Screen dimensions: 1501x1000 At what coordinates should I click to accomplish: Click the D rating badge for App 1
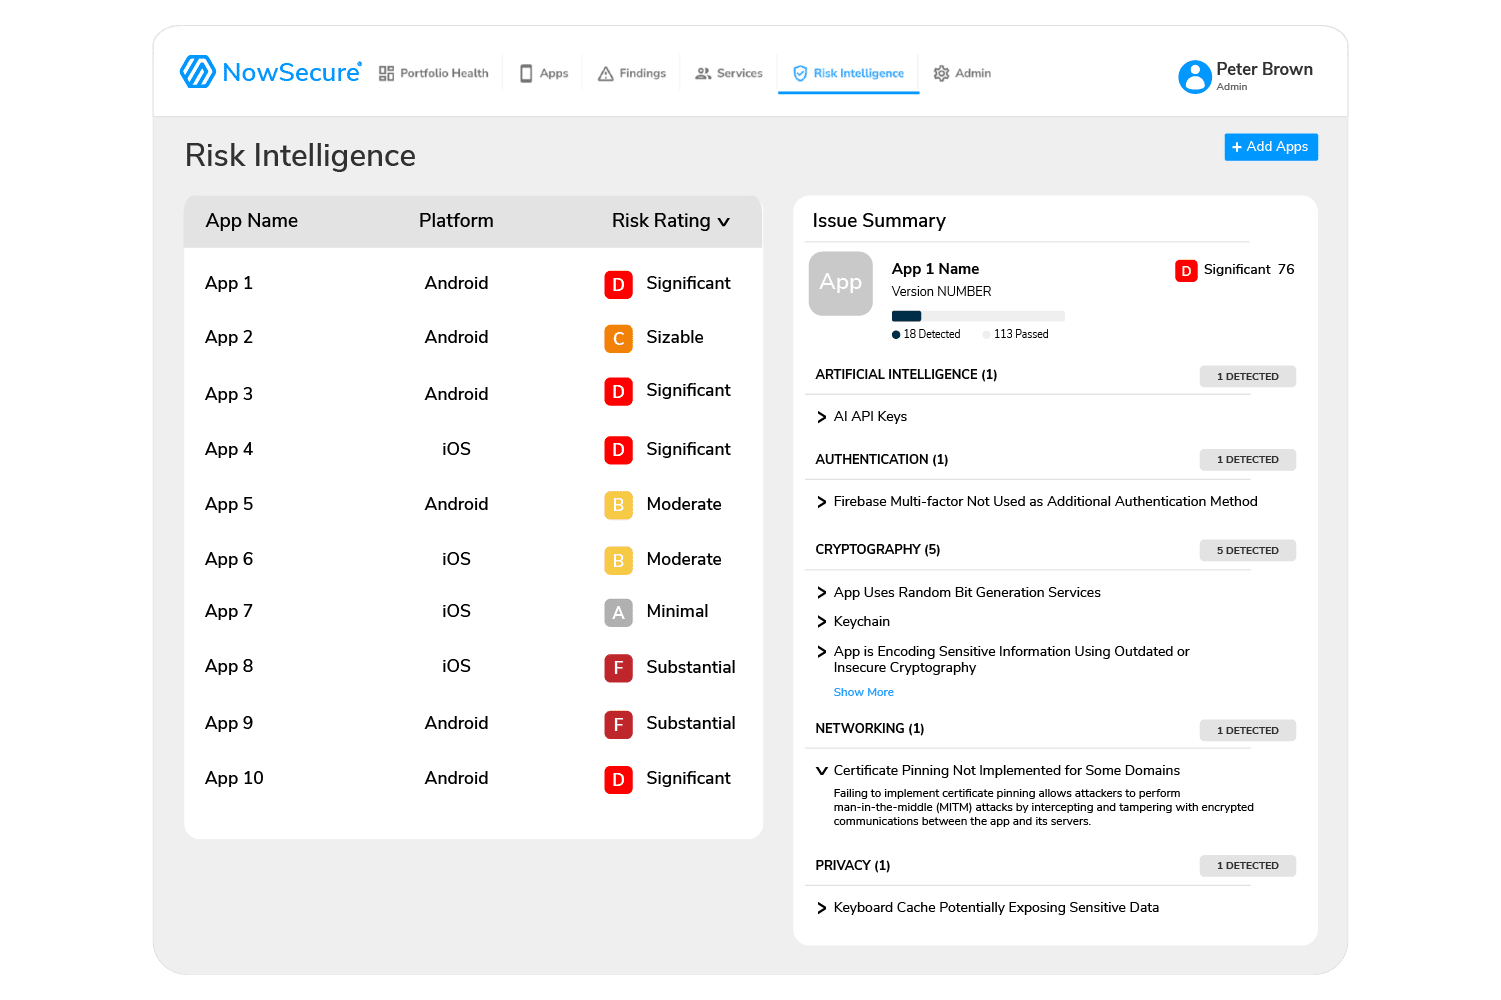pos(618,285)
